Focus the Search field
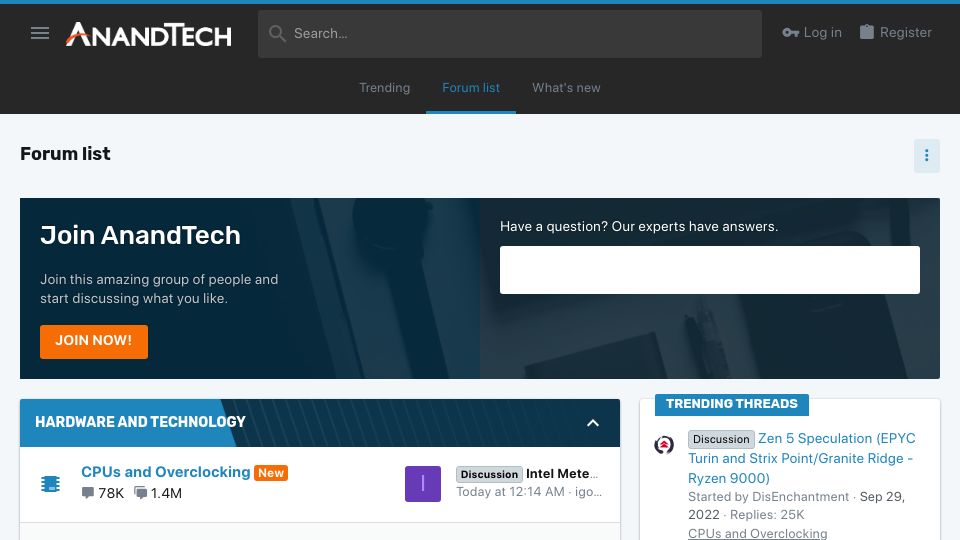This screenshot has height=540, width=960. click(509, 34)
